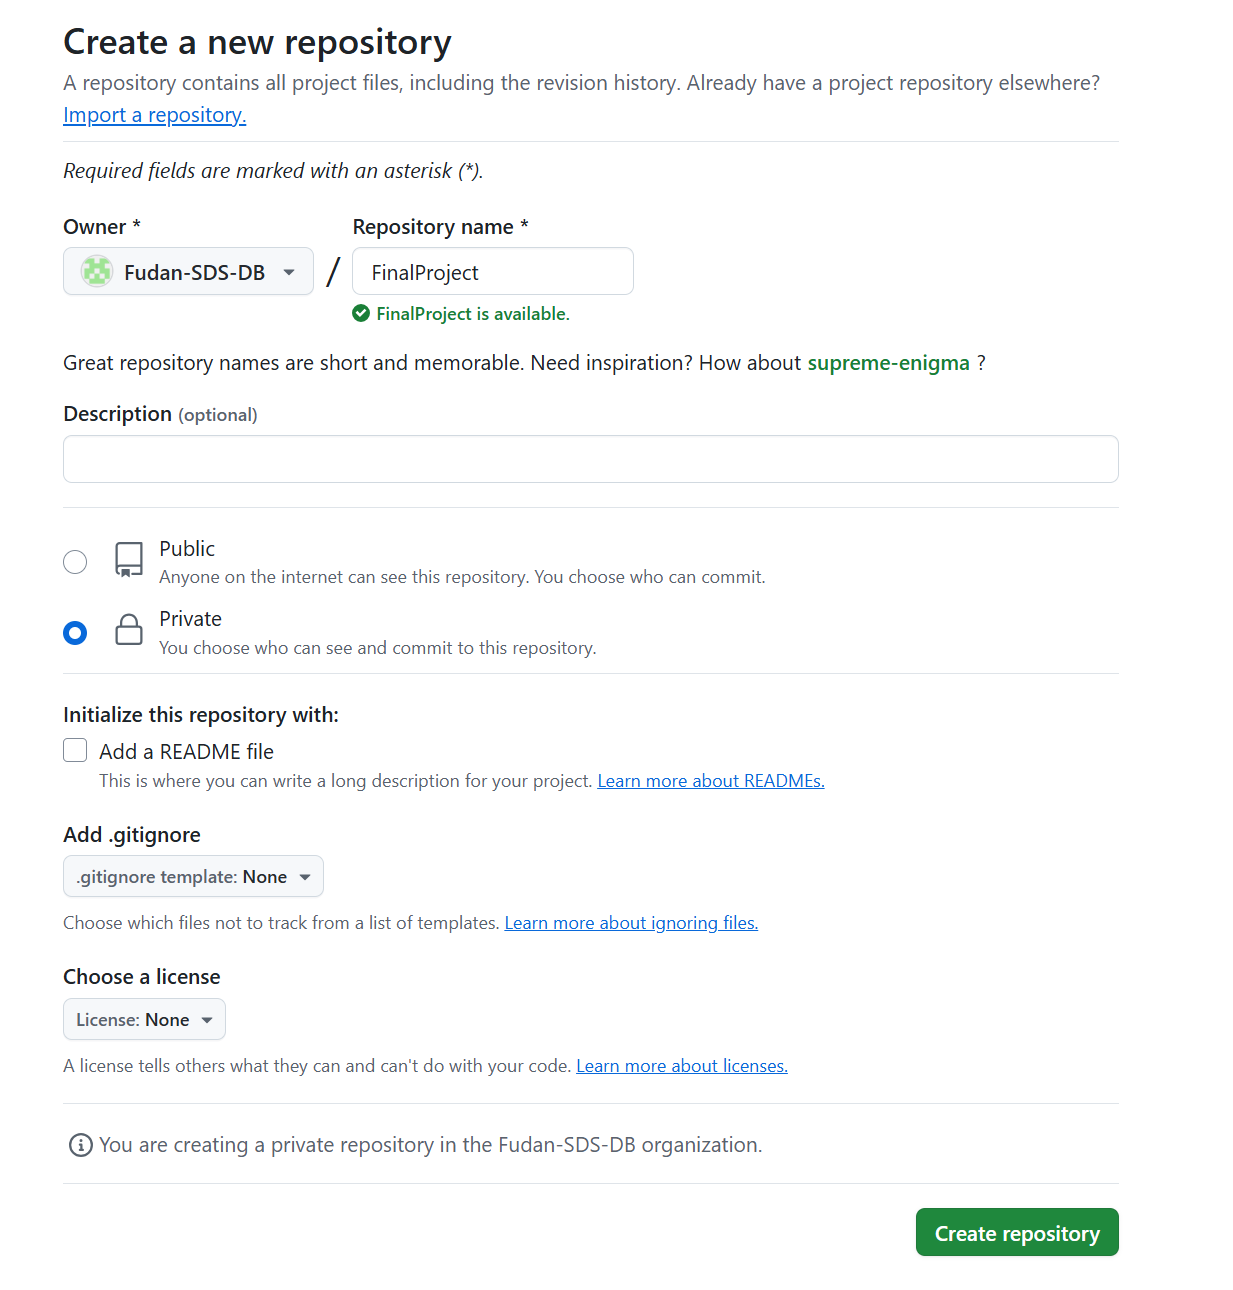Open Learn more about ignoring files link
Image resolution: width=1233 pixels, height=1290 pixels.
(631, 923)
